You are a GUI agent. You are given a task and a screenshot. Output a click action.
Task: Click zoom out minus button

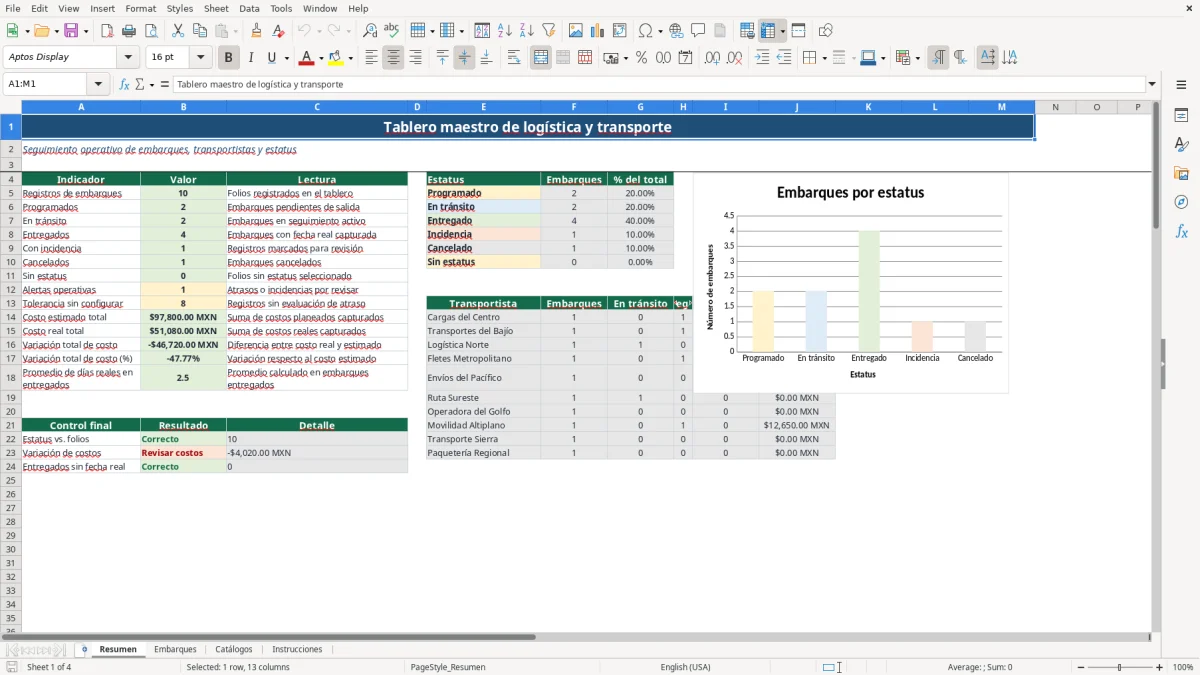[x=1080, y=667]
